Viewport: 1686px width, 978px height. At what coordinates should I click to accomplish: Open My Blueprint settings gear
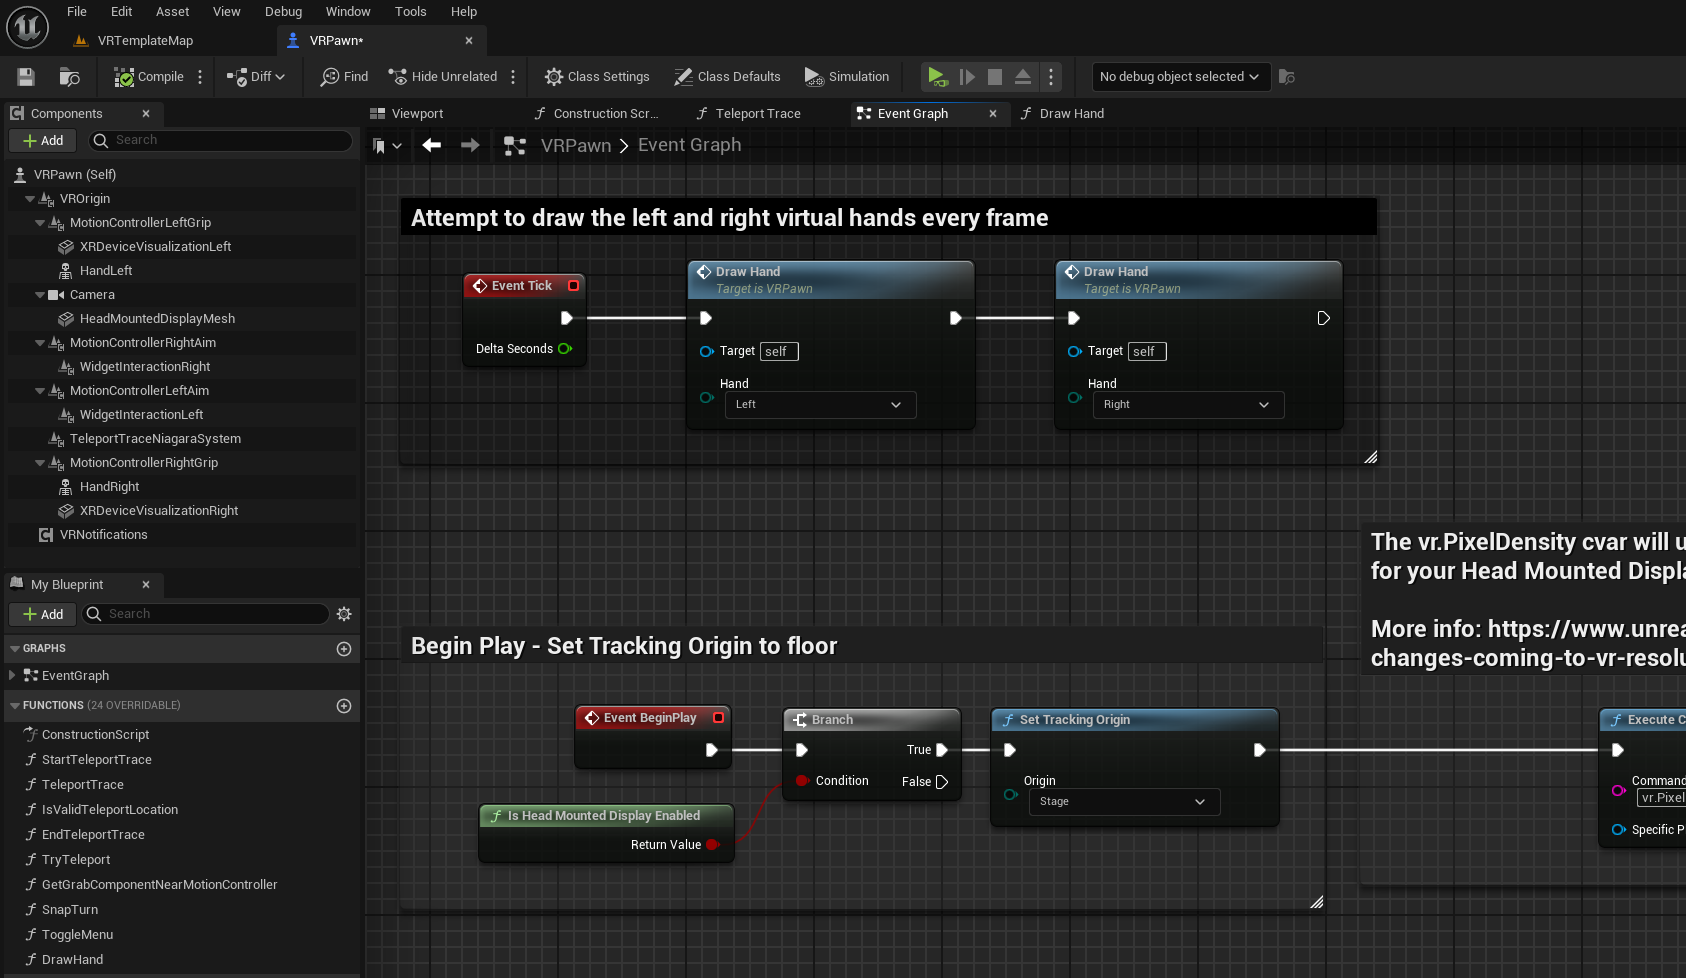(344, 614)
